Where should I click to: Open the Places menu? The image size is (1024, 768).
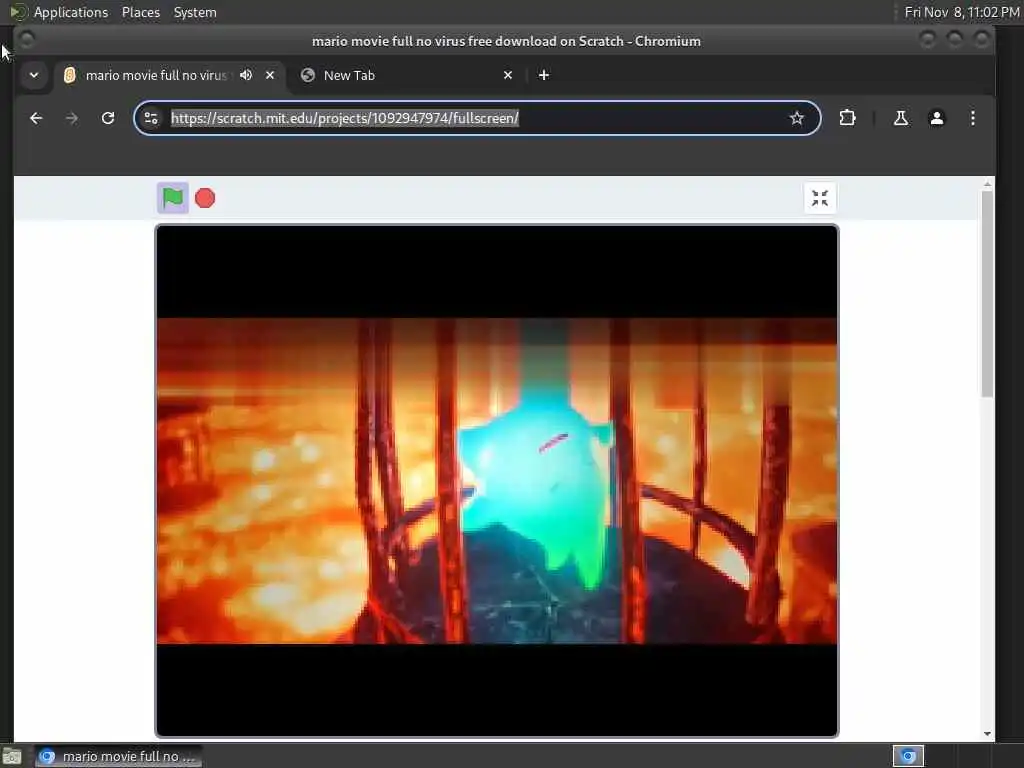(x=140, y=12)
